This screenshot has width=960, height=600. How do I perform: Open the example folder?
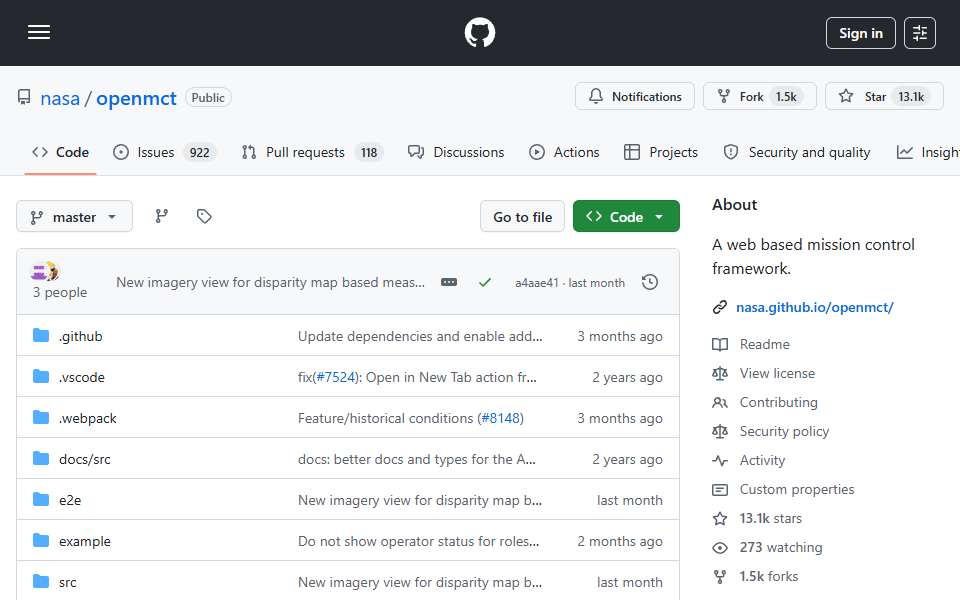click(84, 541)
